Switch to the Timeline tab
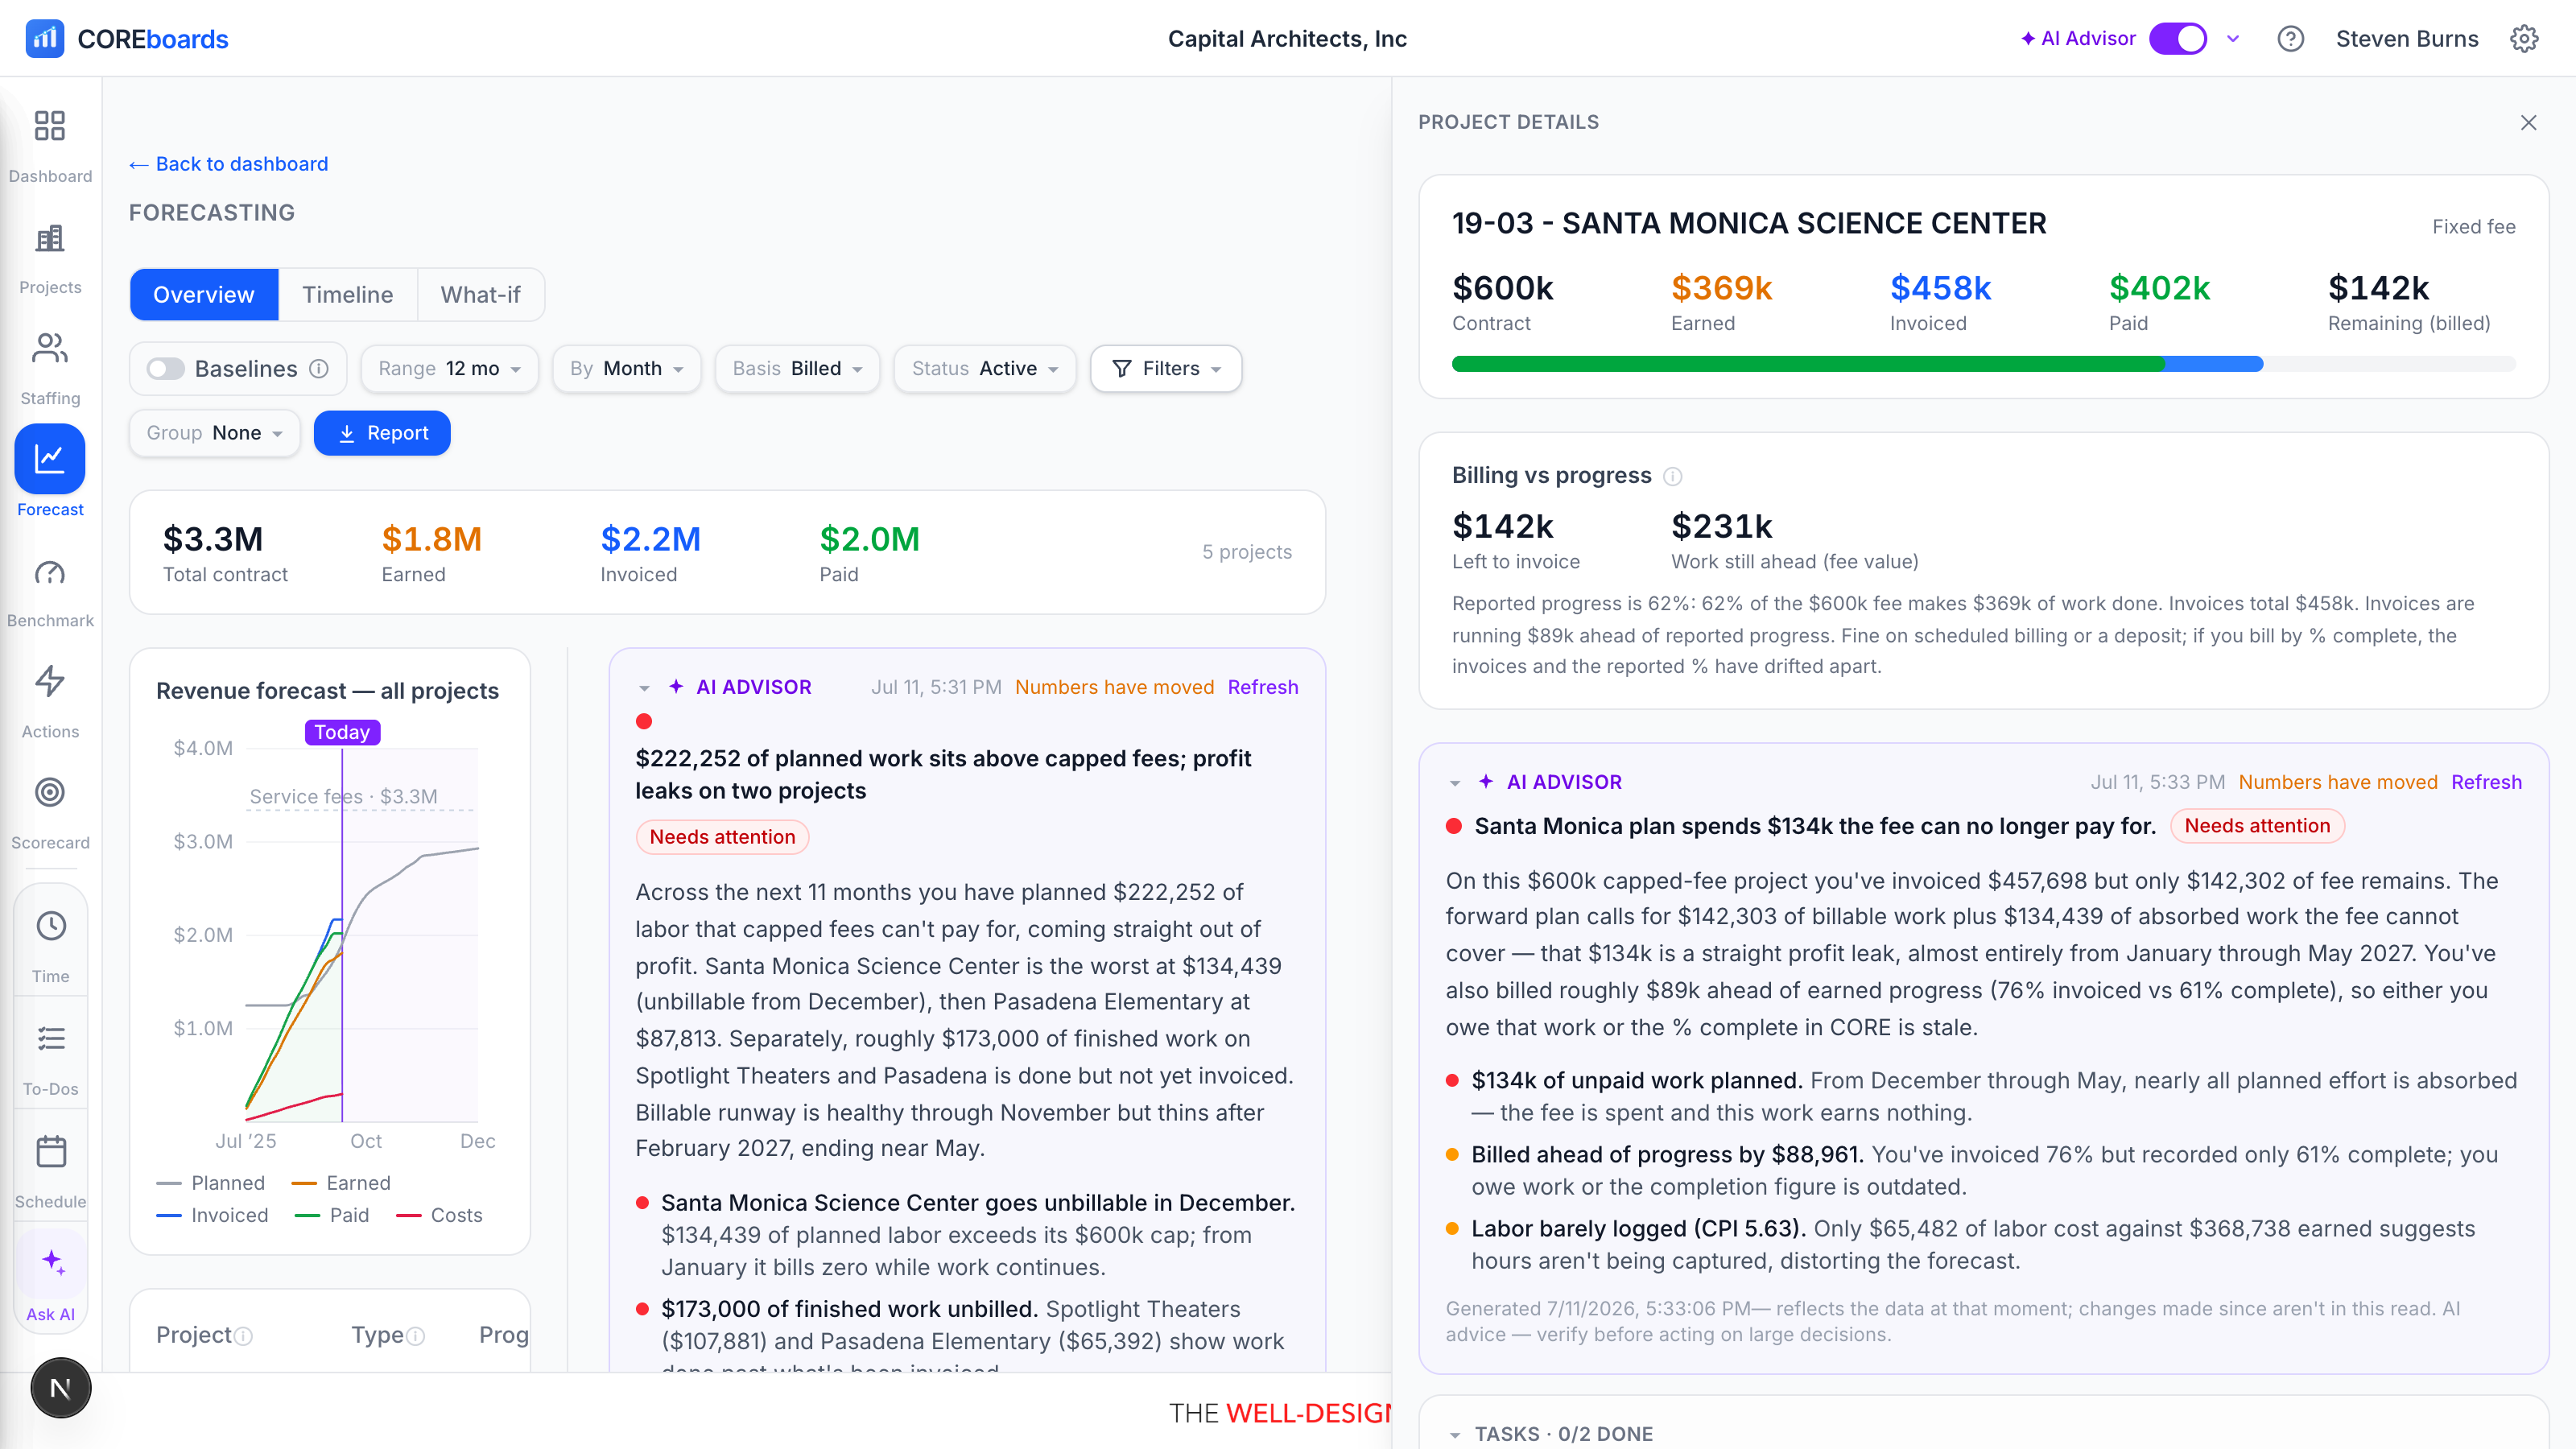Image resolution: width=2576 pixels, height=1449 pixels. point(347,295)
